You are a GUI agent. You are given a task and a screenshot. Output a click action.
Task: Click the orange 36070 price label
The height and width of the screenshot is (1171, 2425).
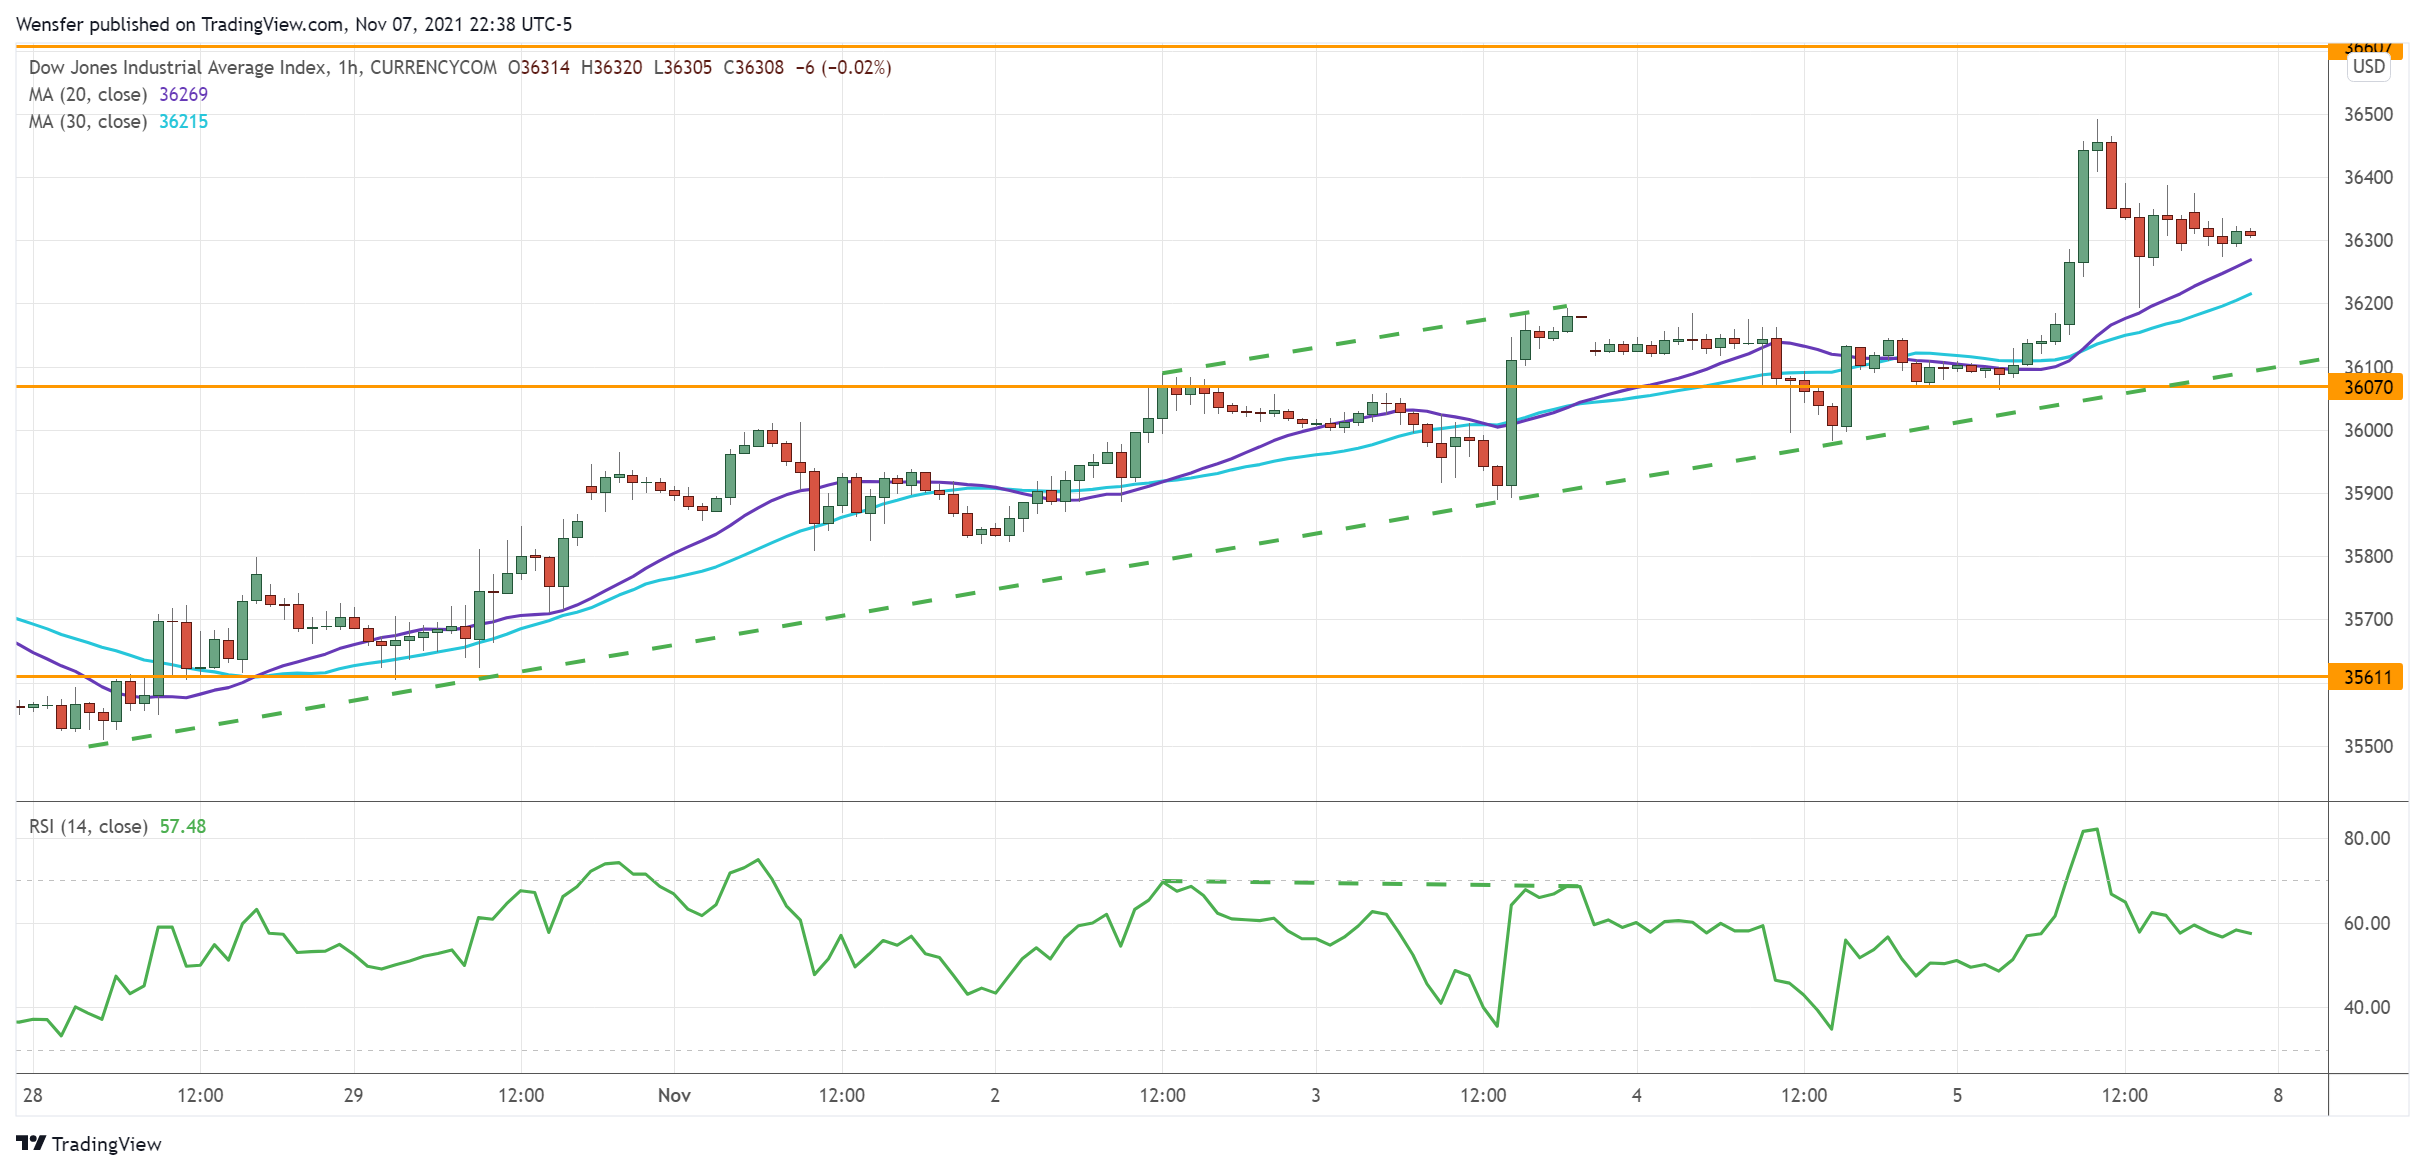(2366, 387)
